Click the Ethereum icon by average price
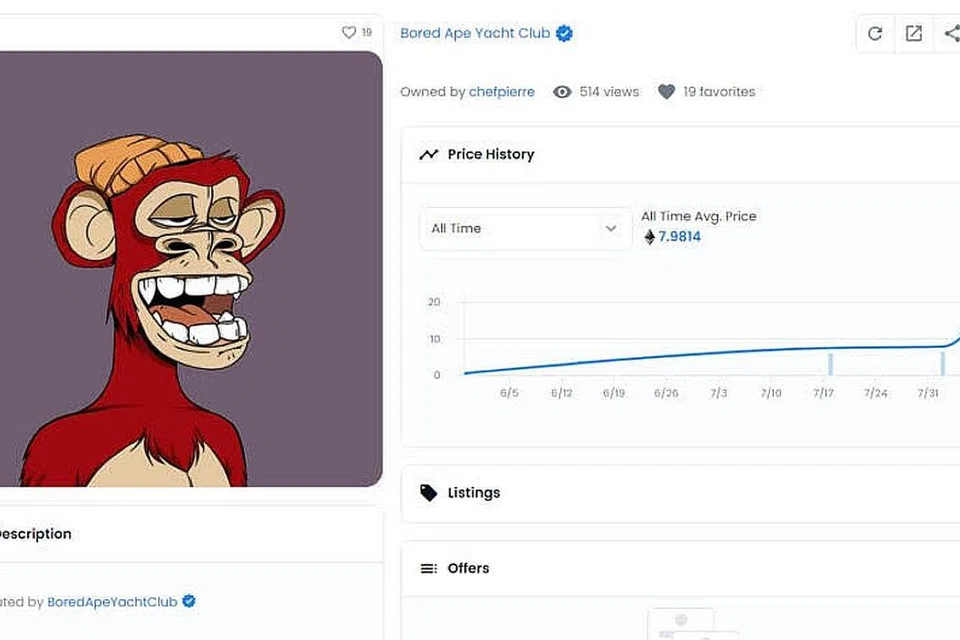This screenshot has height=640, width=960. [x=649, y=237]
